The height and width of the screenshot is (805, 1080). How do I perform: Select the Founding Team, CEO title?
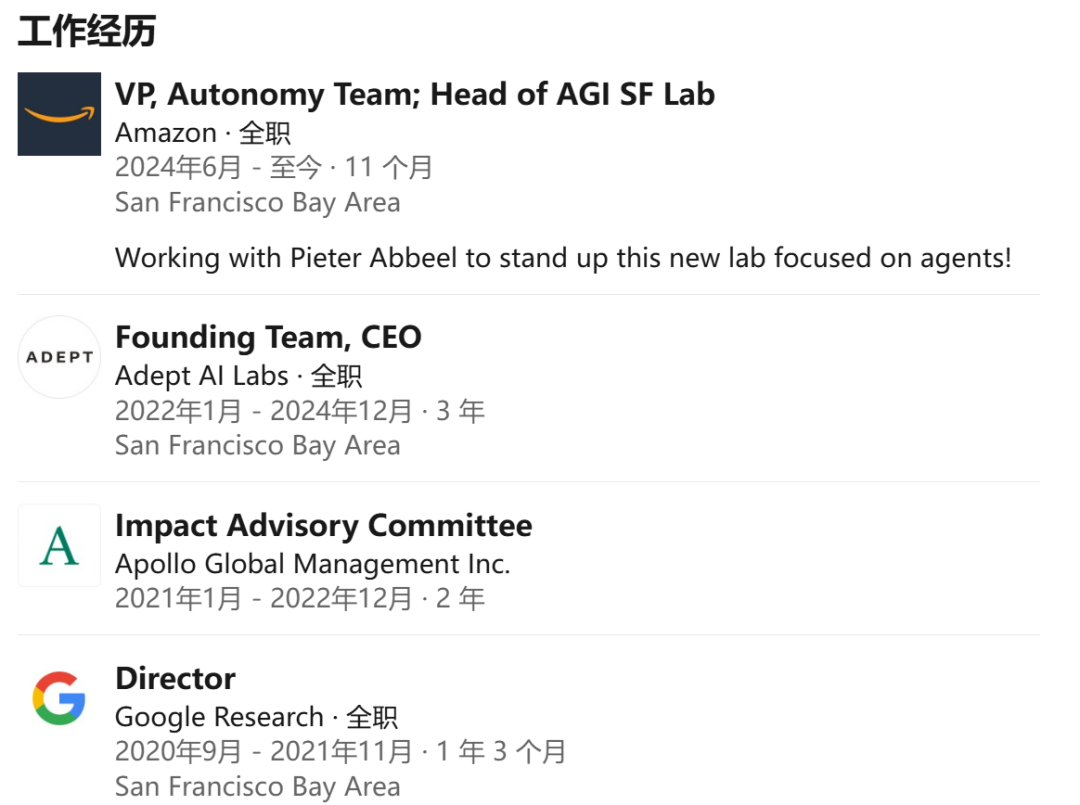pos(268,337)
